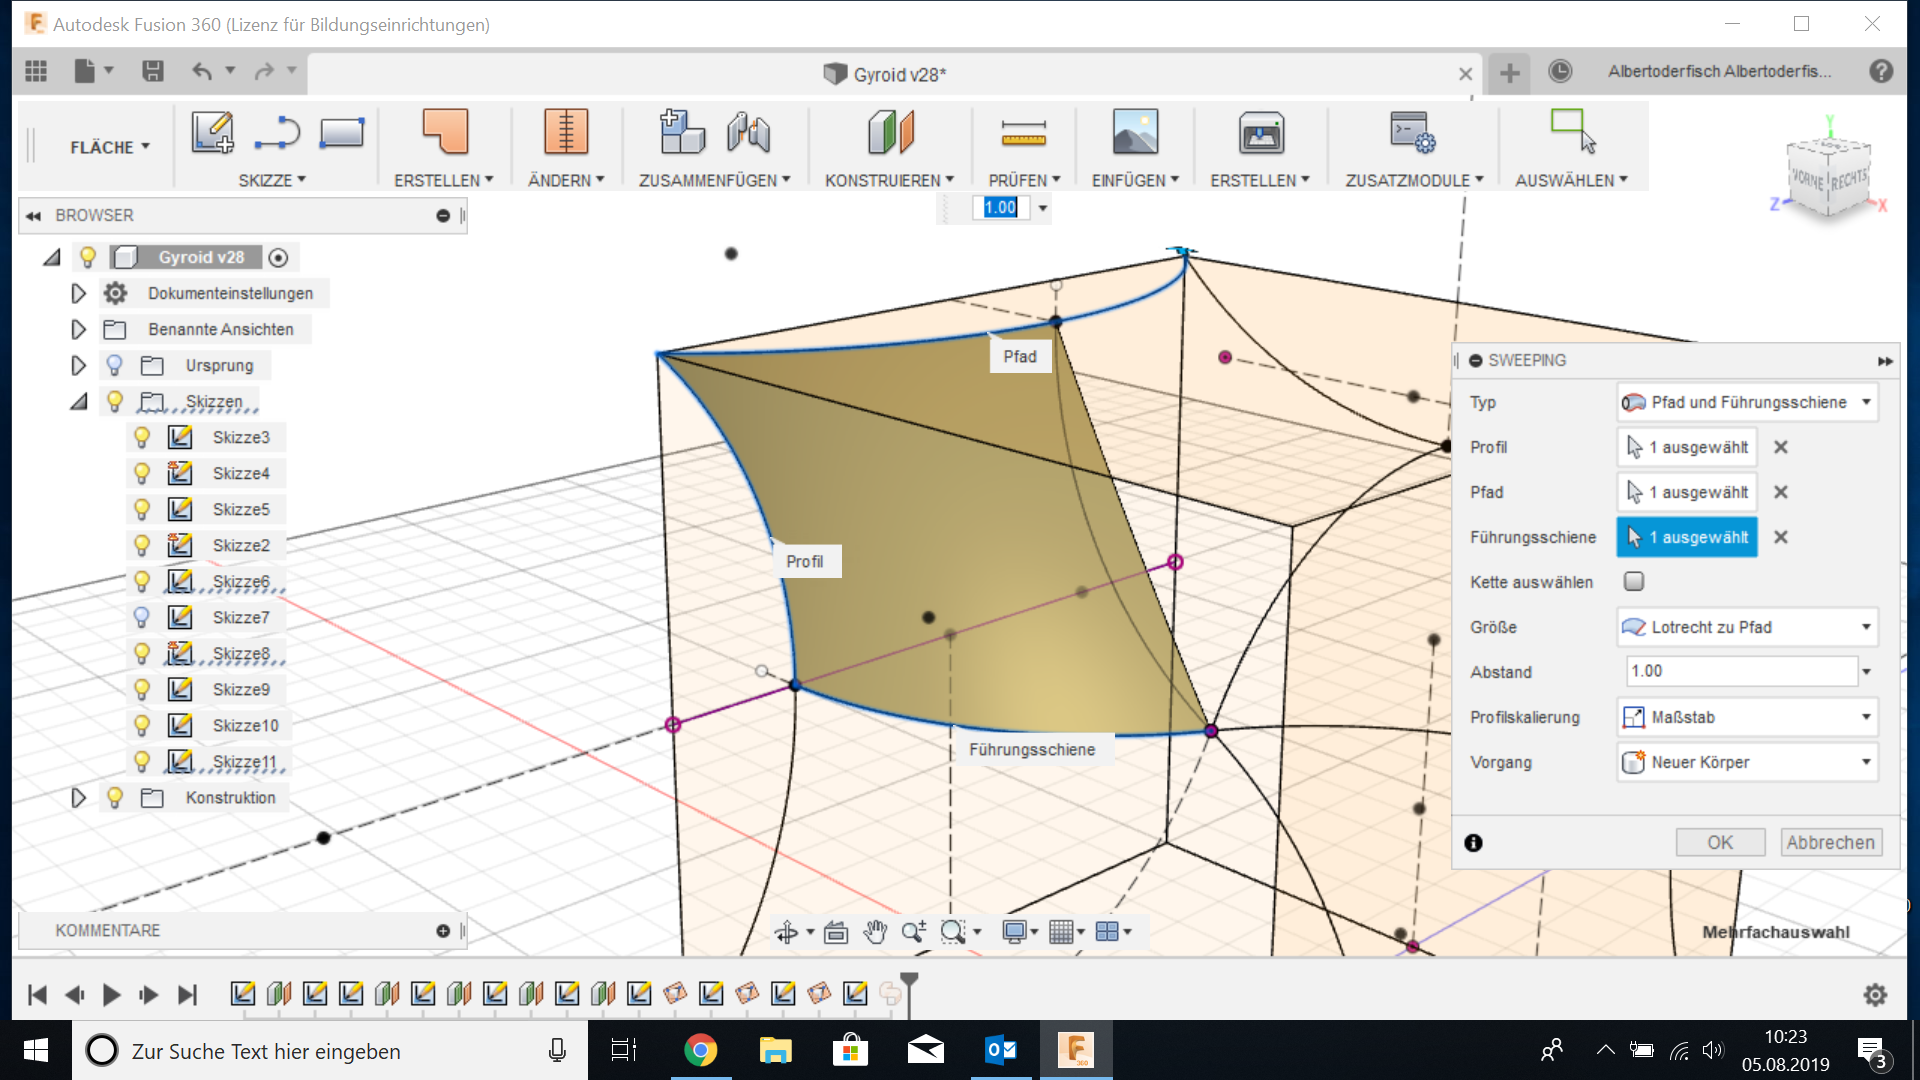This screenshot has width=1920, height=1080.
Task: Open the Job Status clock icon
Action: pos(1559,72)
